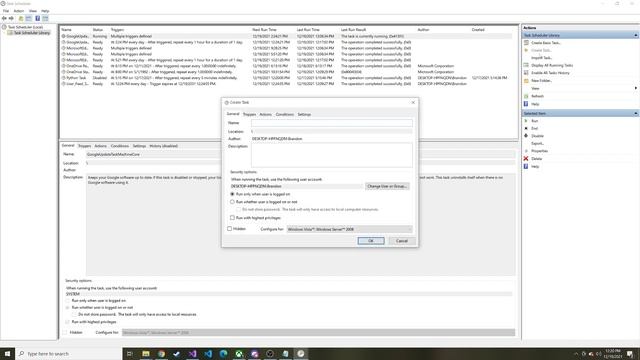Click the Name field in Create Task dialog
Screen dimensions: 640x360
[x=331, y=123]
